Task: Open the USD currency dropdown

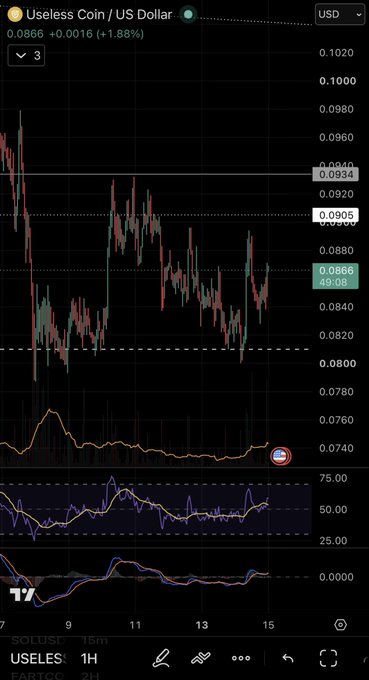Action: [340, 14]
